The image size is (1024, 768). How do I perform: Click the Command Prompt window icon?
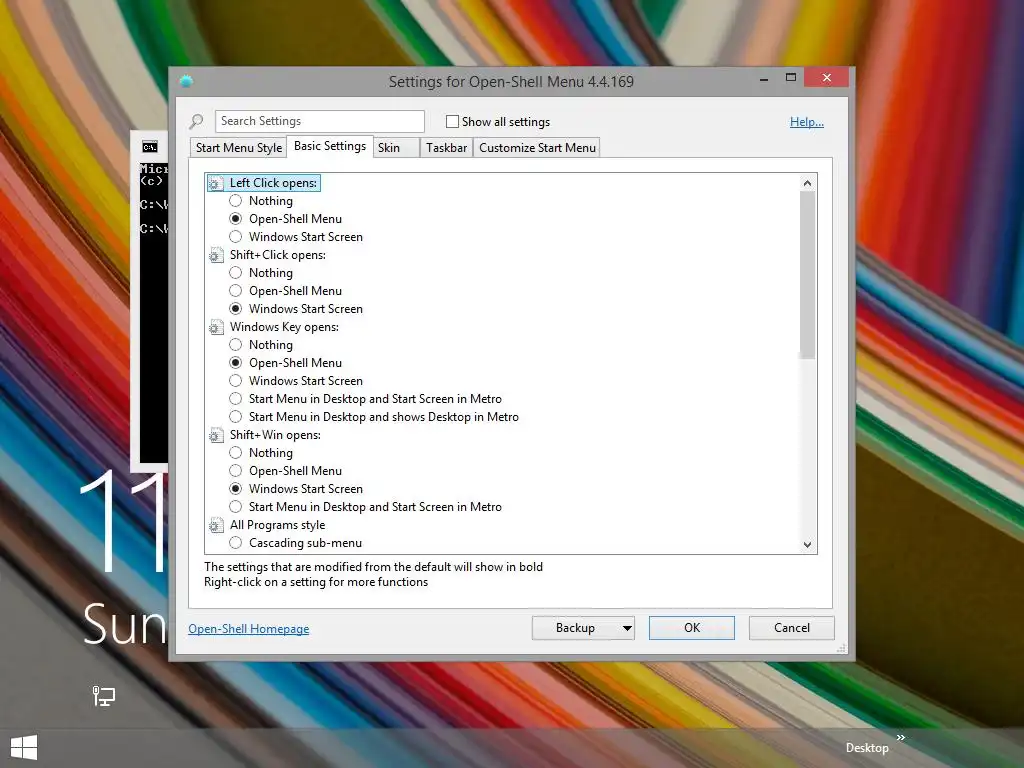tap(150, 147)
